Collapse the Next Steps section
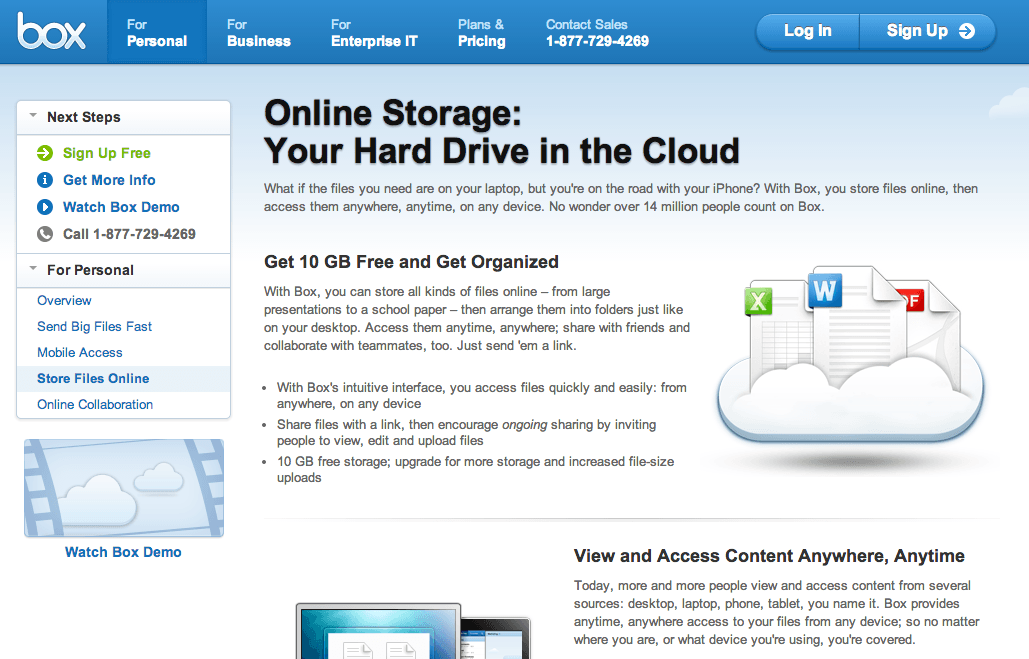1029x659 pixels. (x=34, y=117)
